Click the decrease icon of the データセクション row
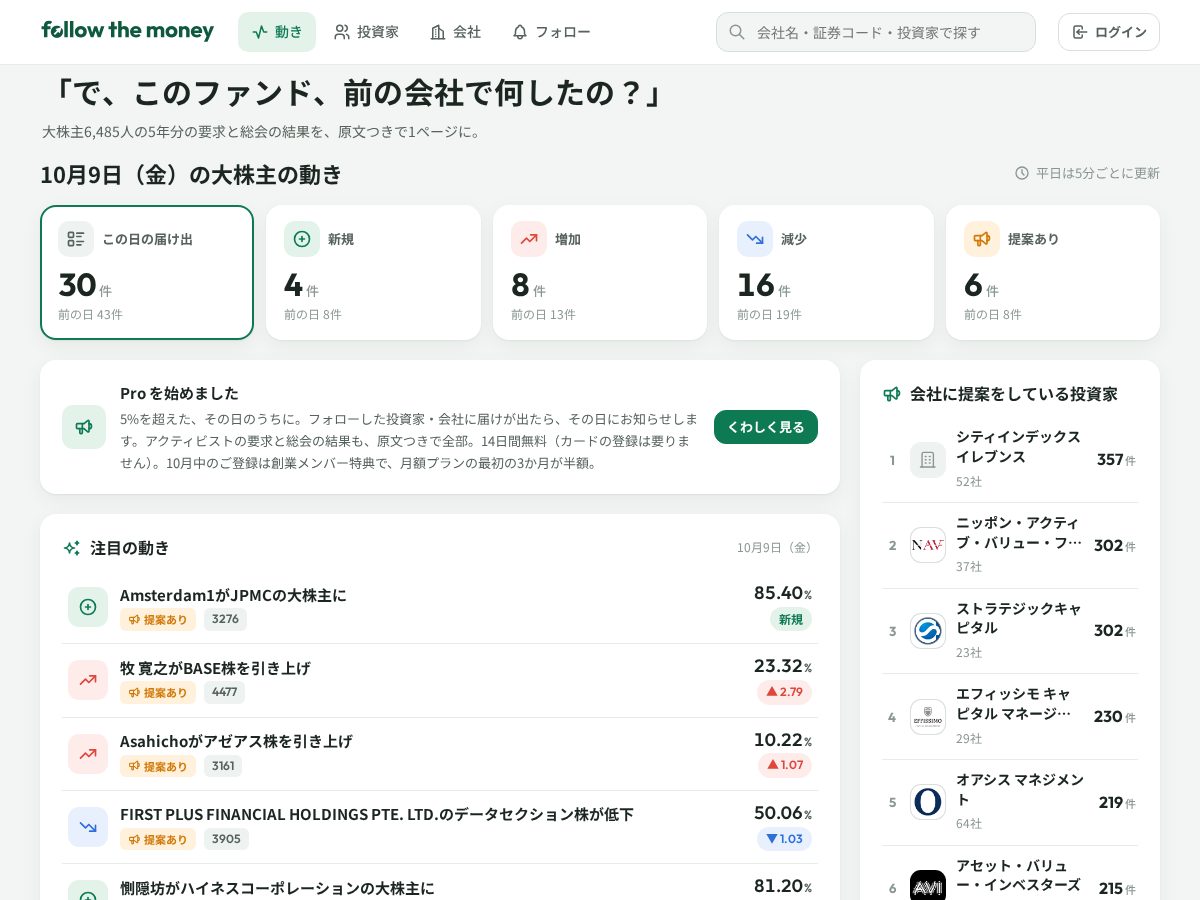 coord(88,827)
